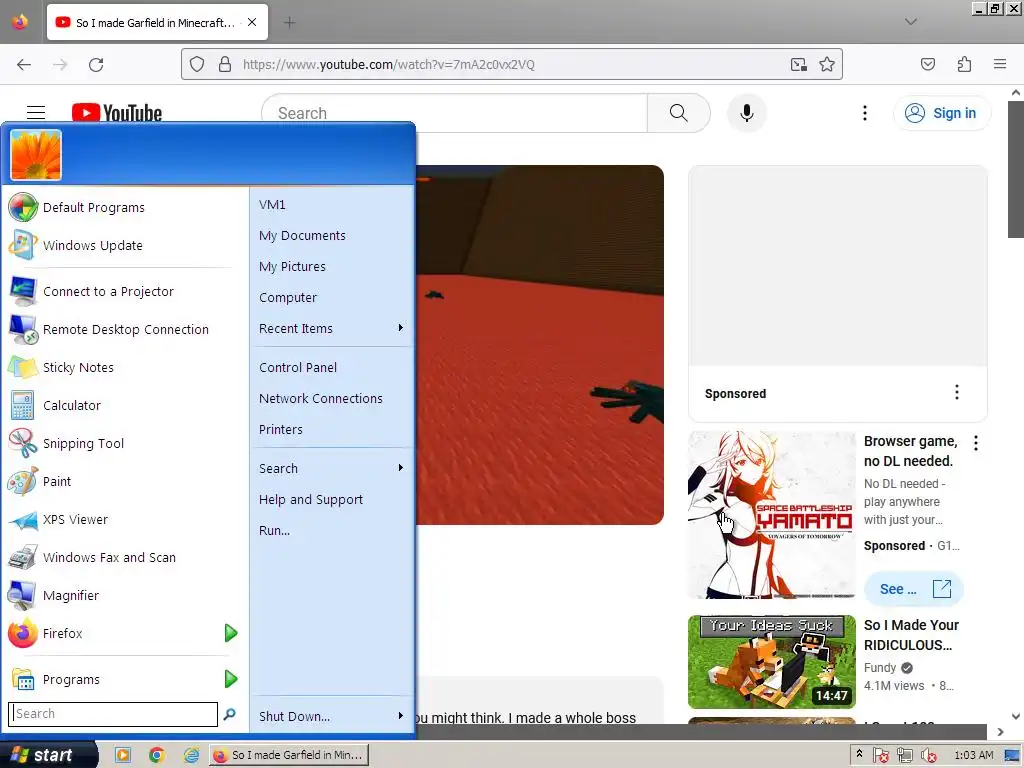Open the Save to Pocket button
Viewport: 1024px width, 768px height.
(927, 64)
